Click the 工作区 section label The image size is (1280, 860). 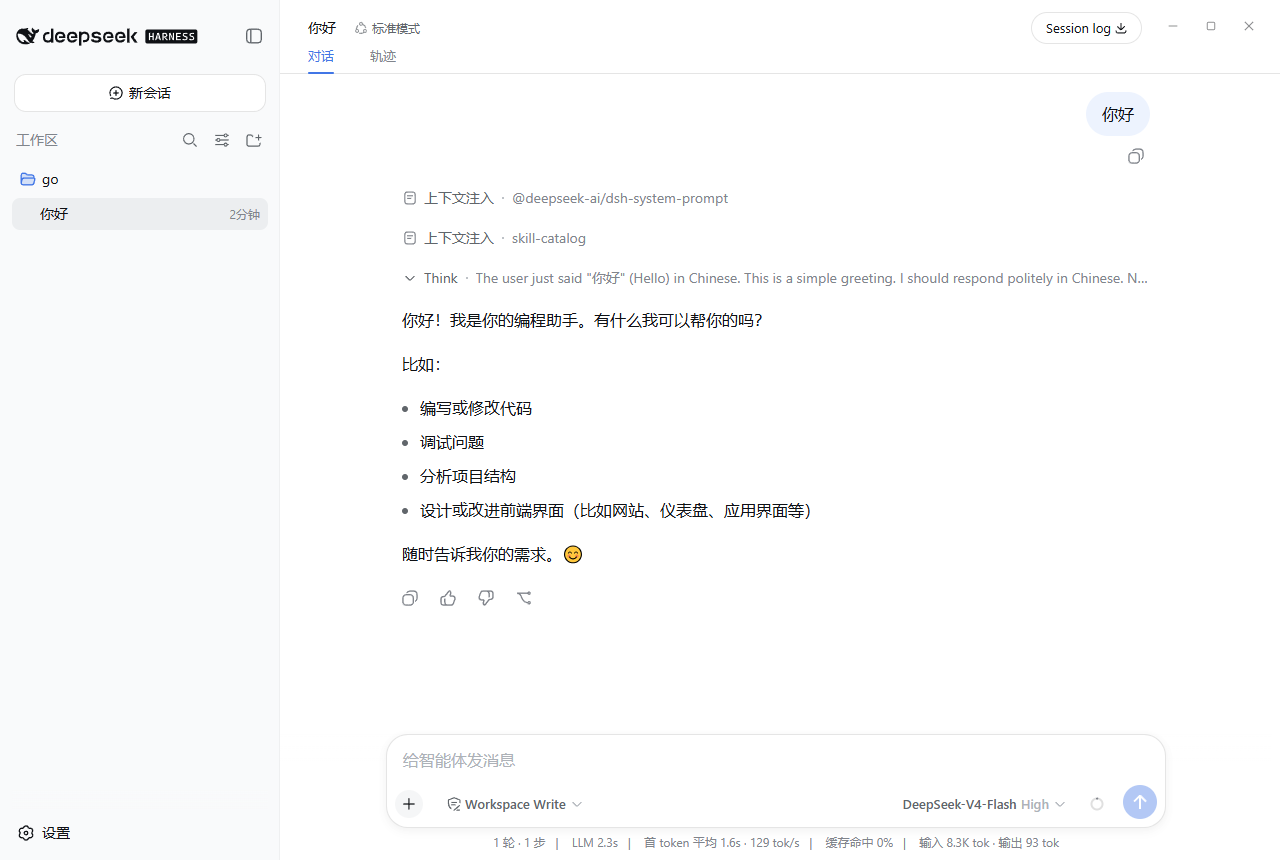coord(37,140)
